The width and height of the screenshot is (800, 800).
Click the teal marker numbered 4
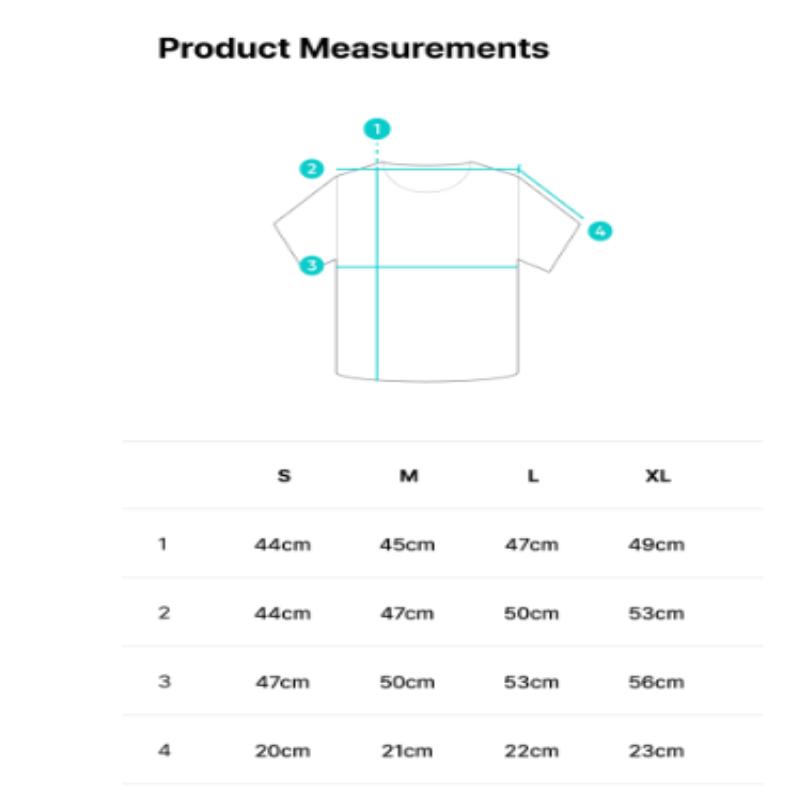(599, 231)
